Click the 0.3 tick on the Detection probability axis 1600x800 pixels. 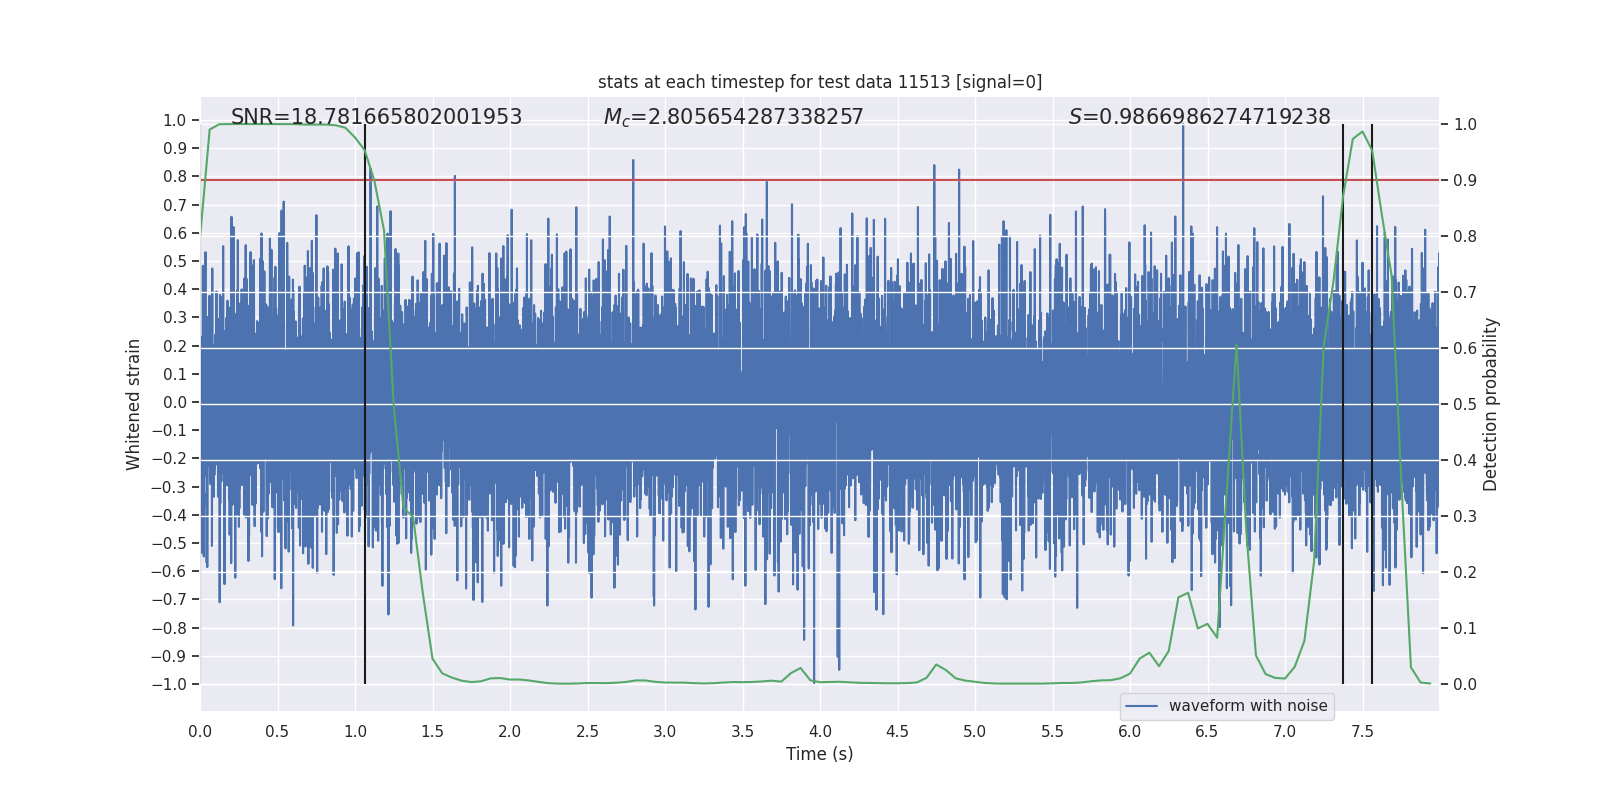[1465, 516]
